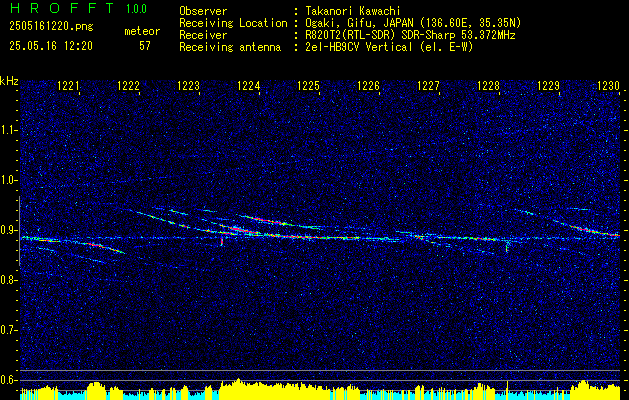The width and height of the screenshot is (629, 400).
Task: Click the 1223 time marker
Action: [x=189, y=86]
